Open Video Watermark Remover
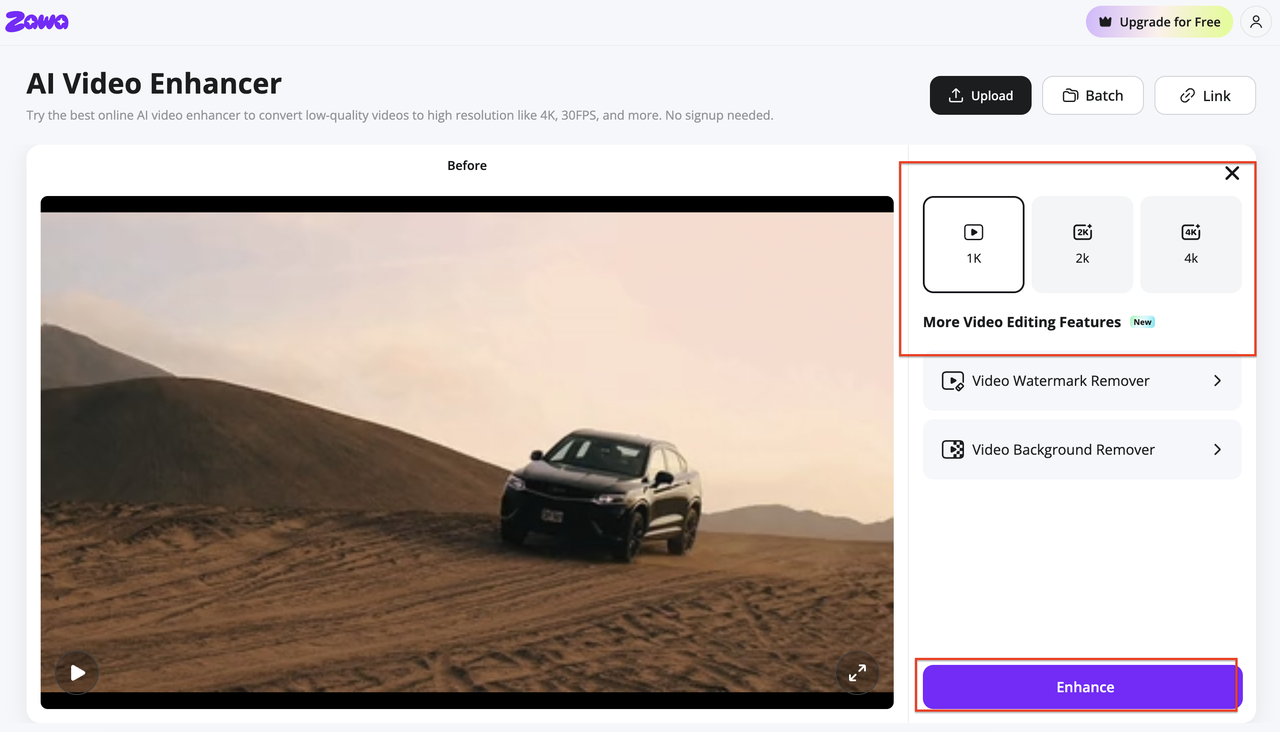The image size is (1280, 732). pos(1082,381)
